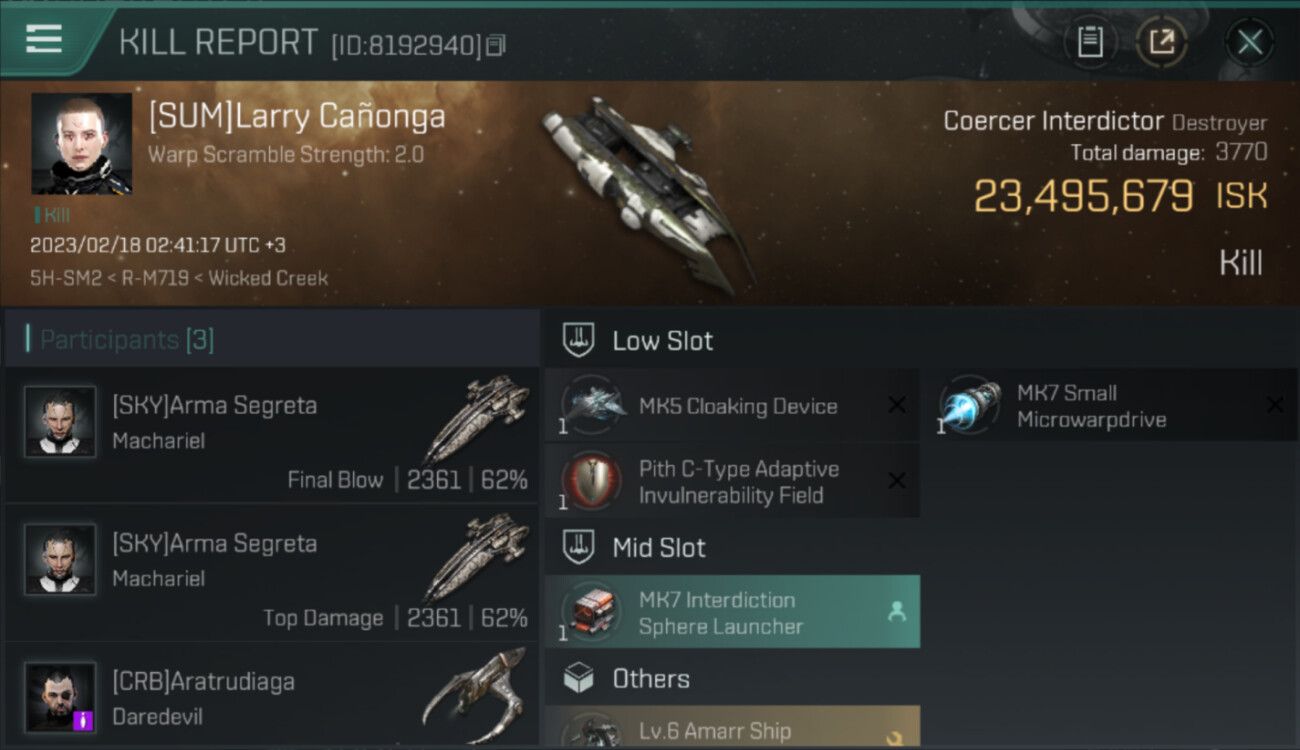The width and height of the screenshot is (1300, 750).
Task: Click the MK5 Cloaking Device icon
Action: point(592,405)
